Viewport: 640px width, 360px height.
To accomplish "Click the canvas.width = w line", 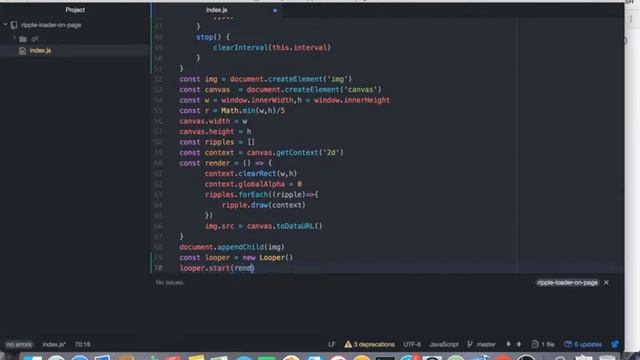I will tap(213, 121).
